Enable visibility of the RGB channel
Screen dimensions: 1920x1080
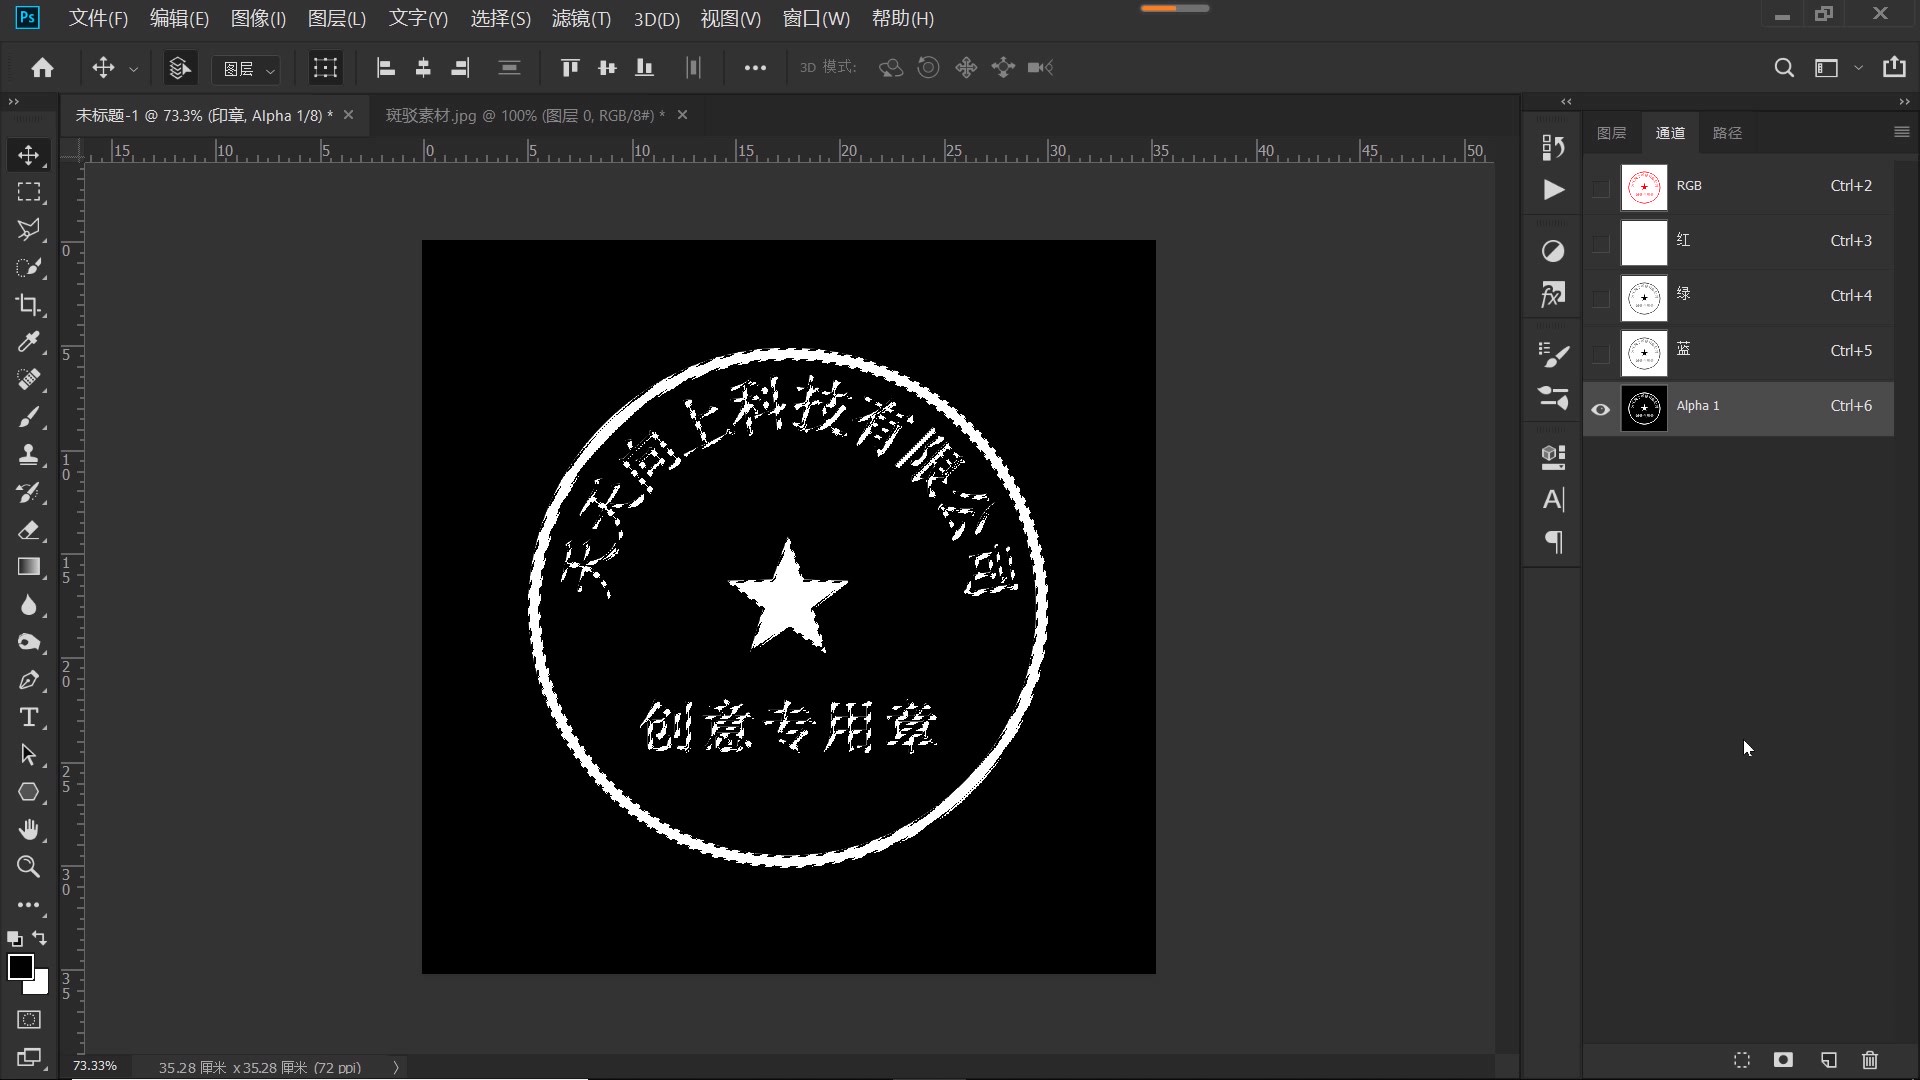click(1600, 187)
